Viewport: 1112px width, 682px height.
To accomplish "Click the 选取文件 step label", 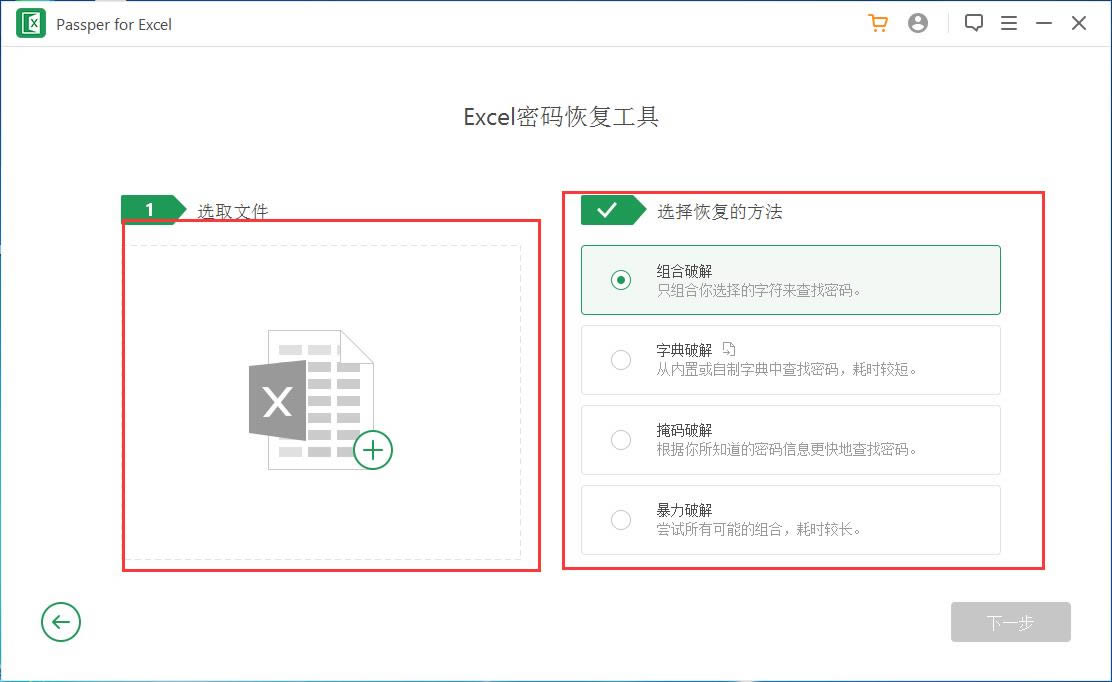I will (x=233, y=211).
